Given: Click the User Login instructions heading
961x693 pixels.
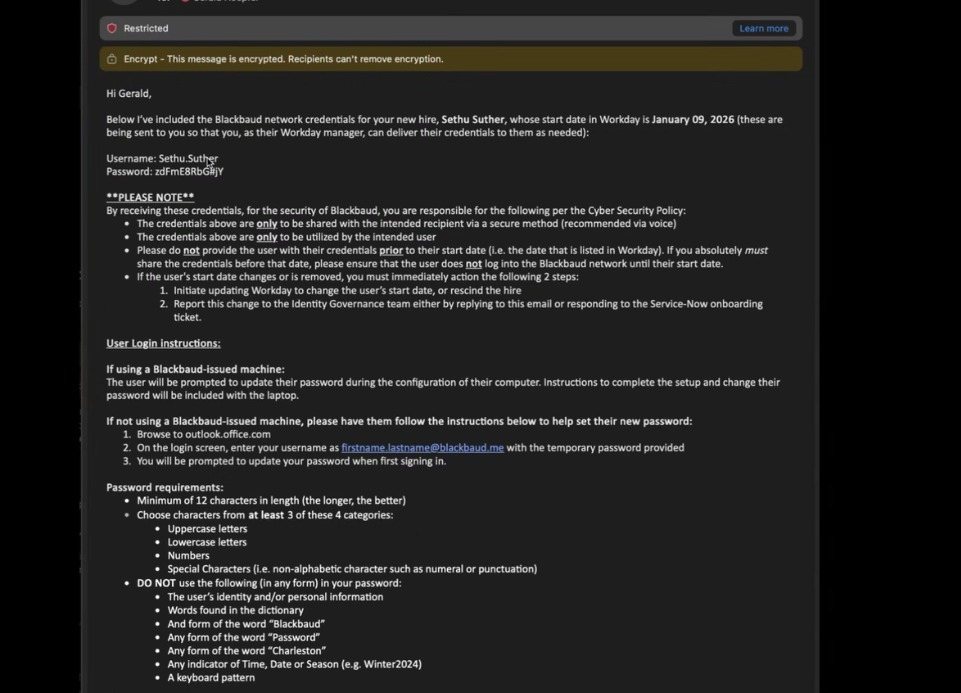Looking at the screenshot, I should [163, 344].
